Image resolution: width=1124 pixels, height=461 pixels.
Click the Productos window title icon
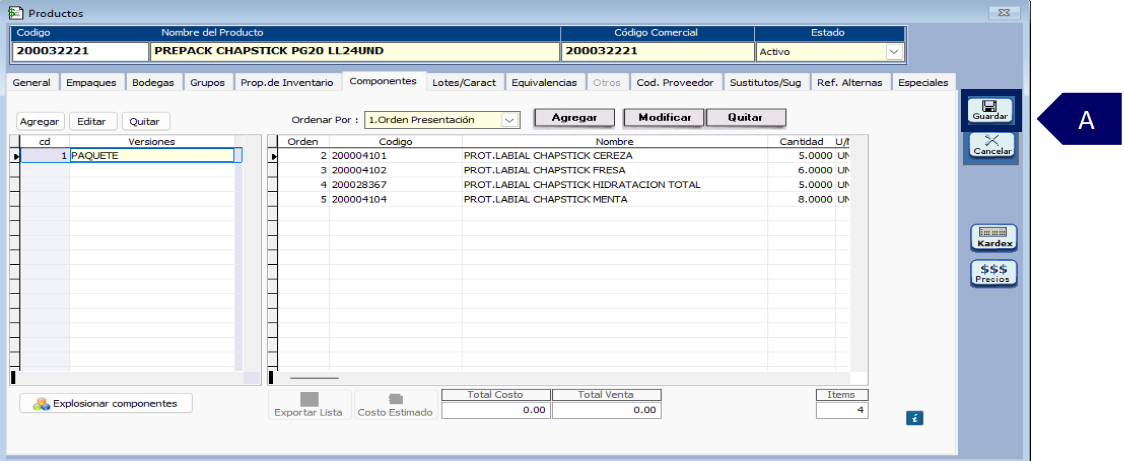(x=14, y=13)
